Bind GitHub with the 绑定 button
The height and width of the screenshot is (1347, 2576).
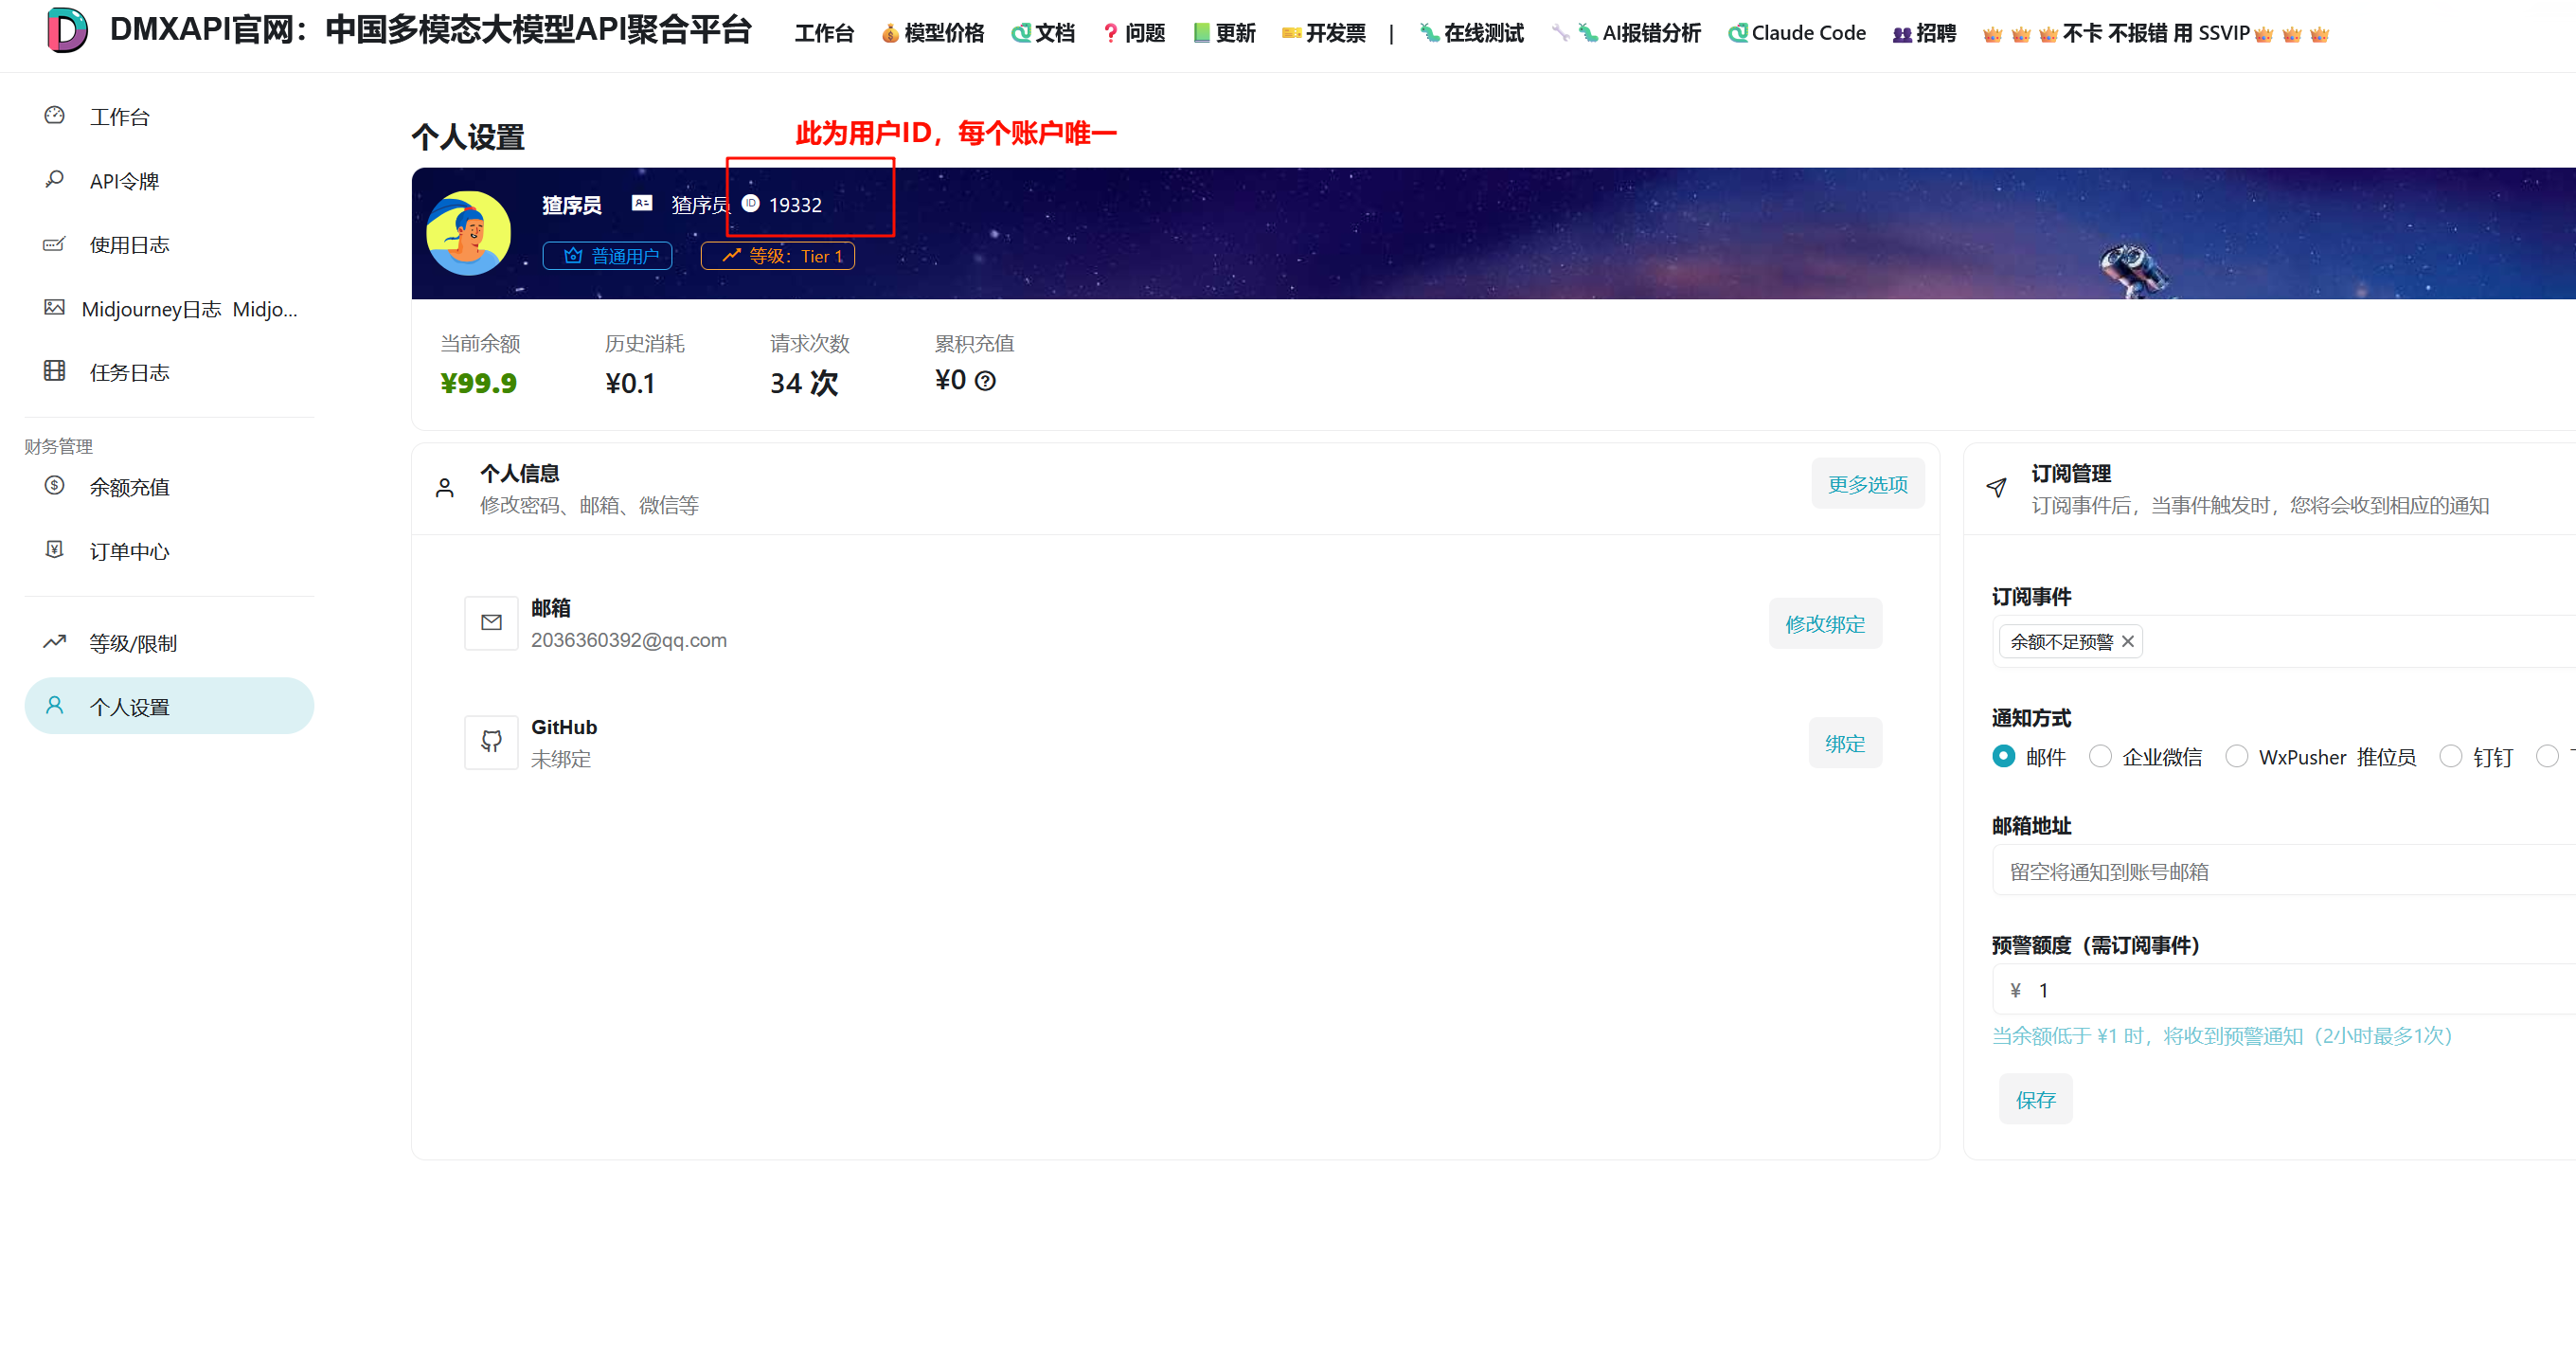pos(1845,743)
